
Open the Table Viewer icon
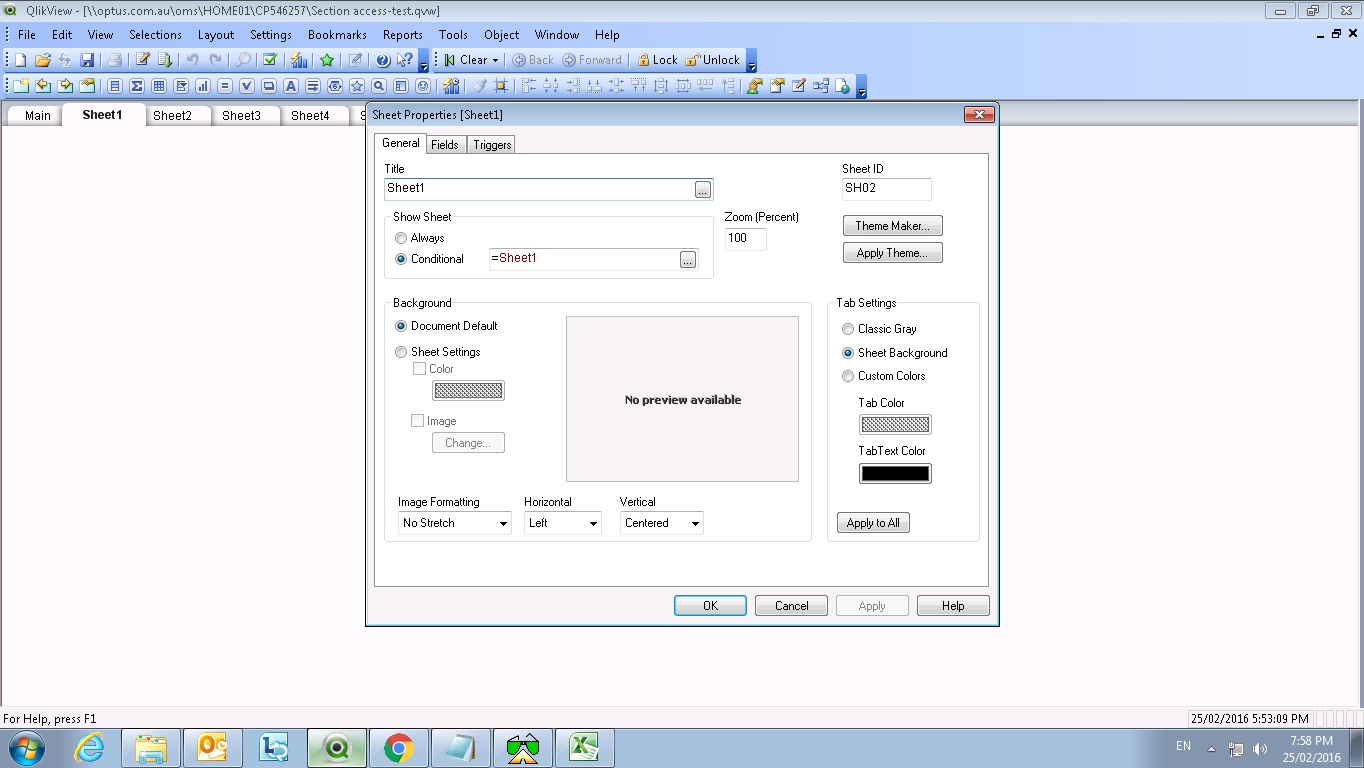(x=821, y=86)
